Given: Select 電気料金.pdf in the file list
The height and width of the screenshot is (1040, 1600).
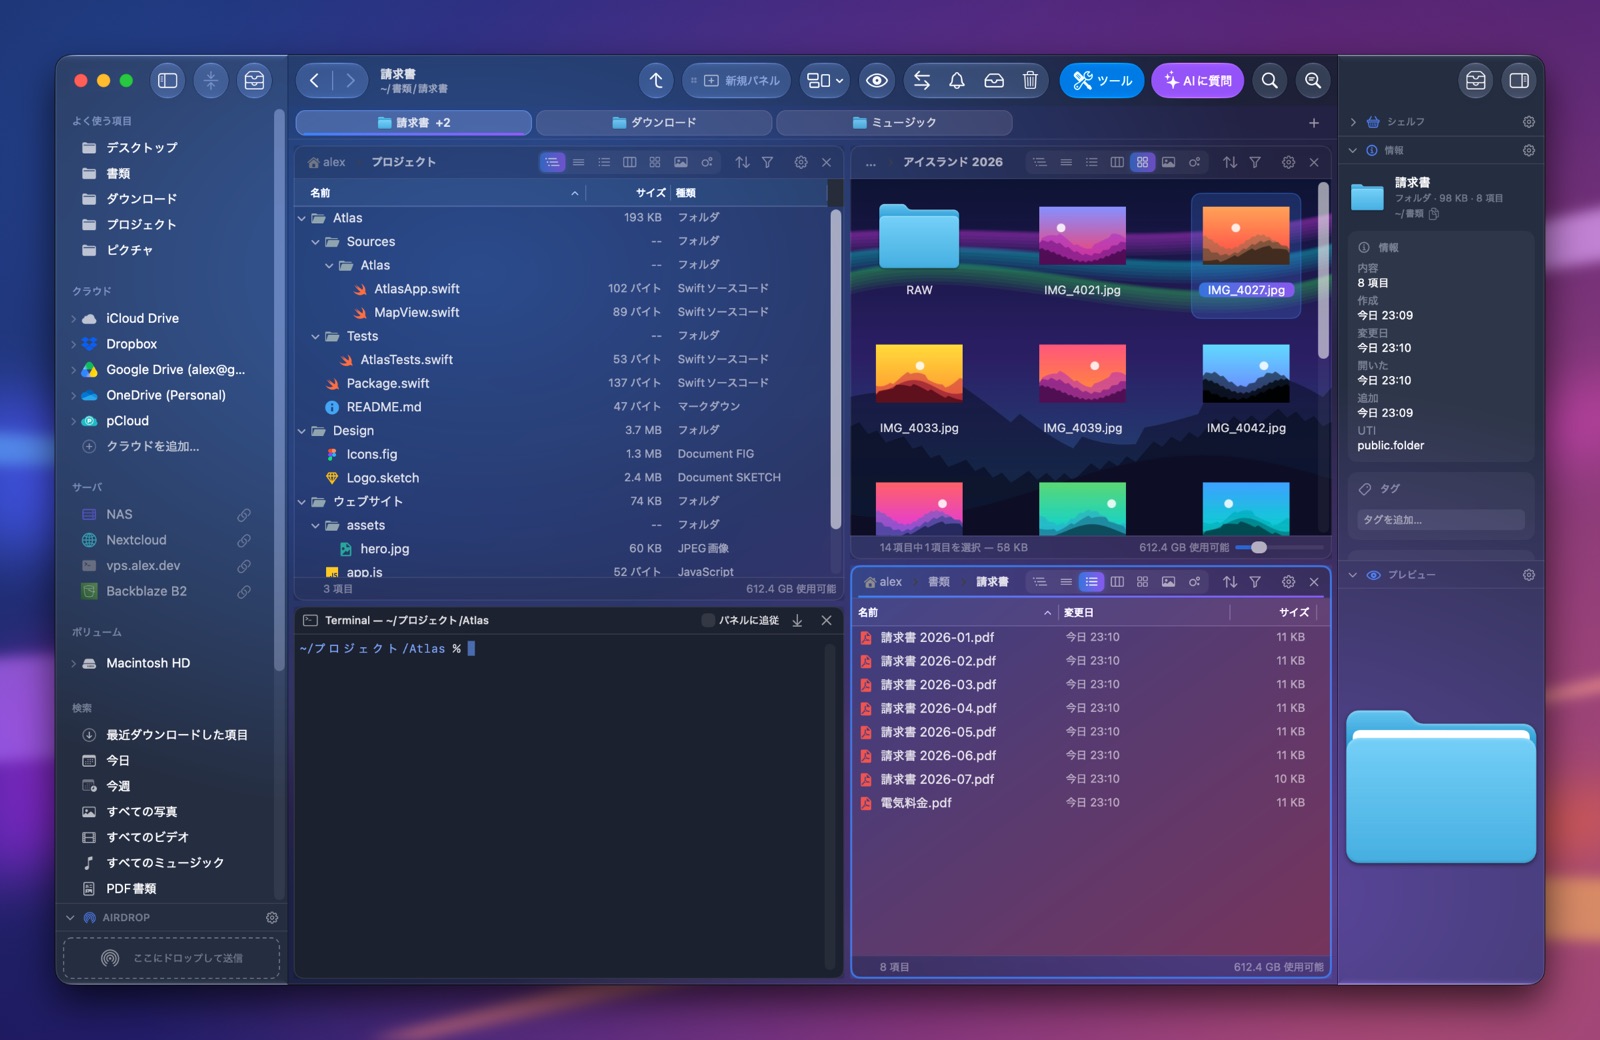Looking at the screenshot, I should coord(1090,803).
